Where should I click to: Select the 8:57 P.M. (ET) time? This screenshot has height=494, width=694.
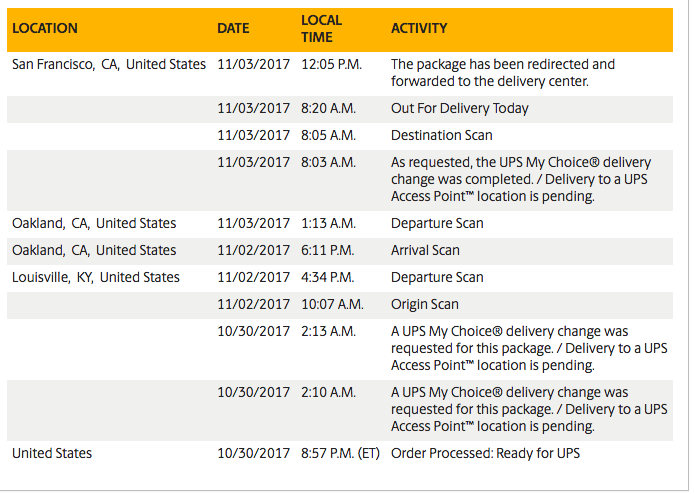(x=340, y=454)
